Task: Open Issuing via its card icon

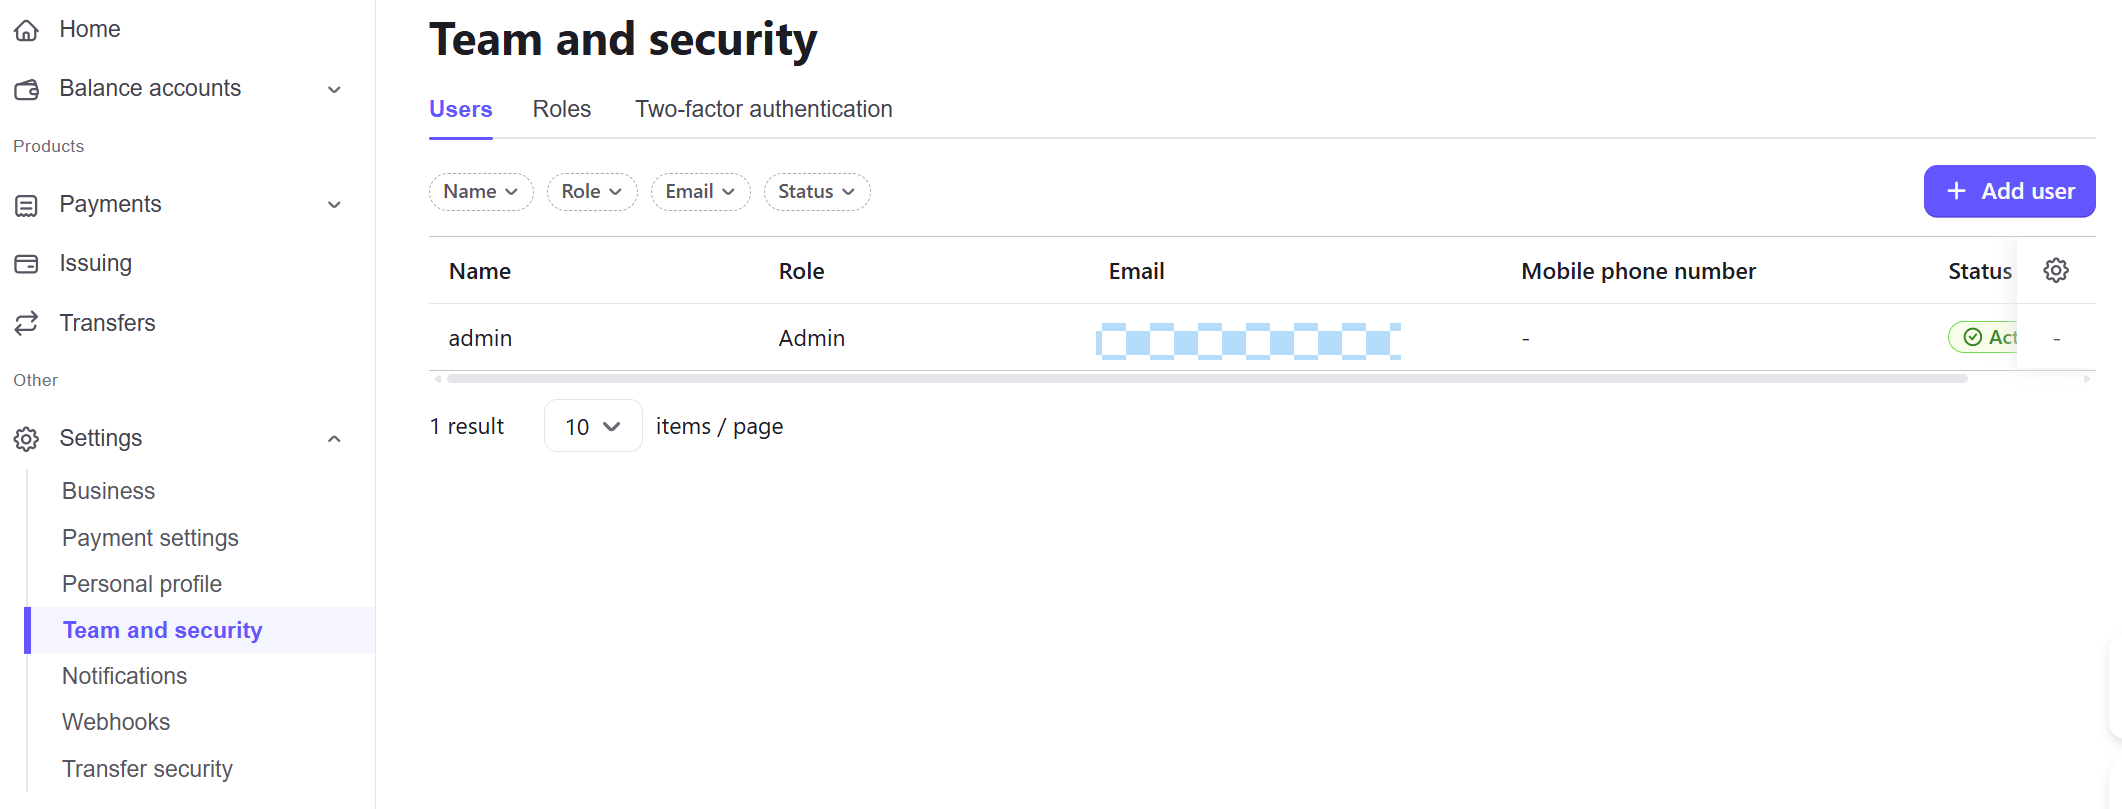Action: coord(26,263)
